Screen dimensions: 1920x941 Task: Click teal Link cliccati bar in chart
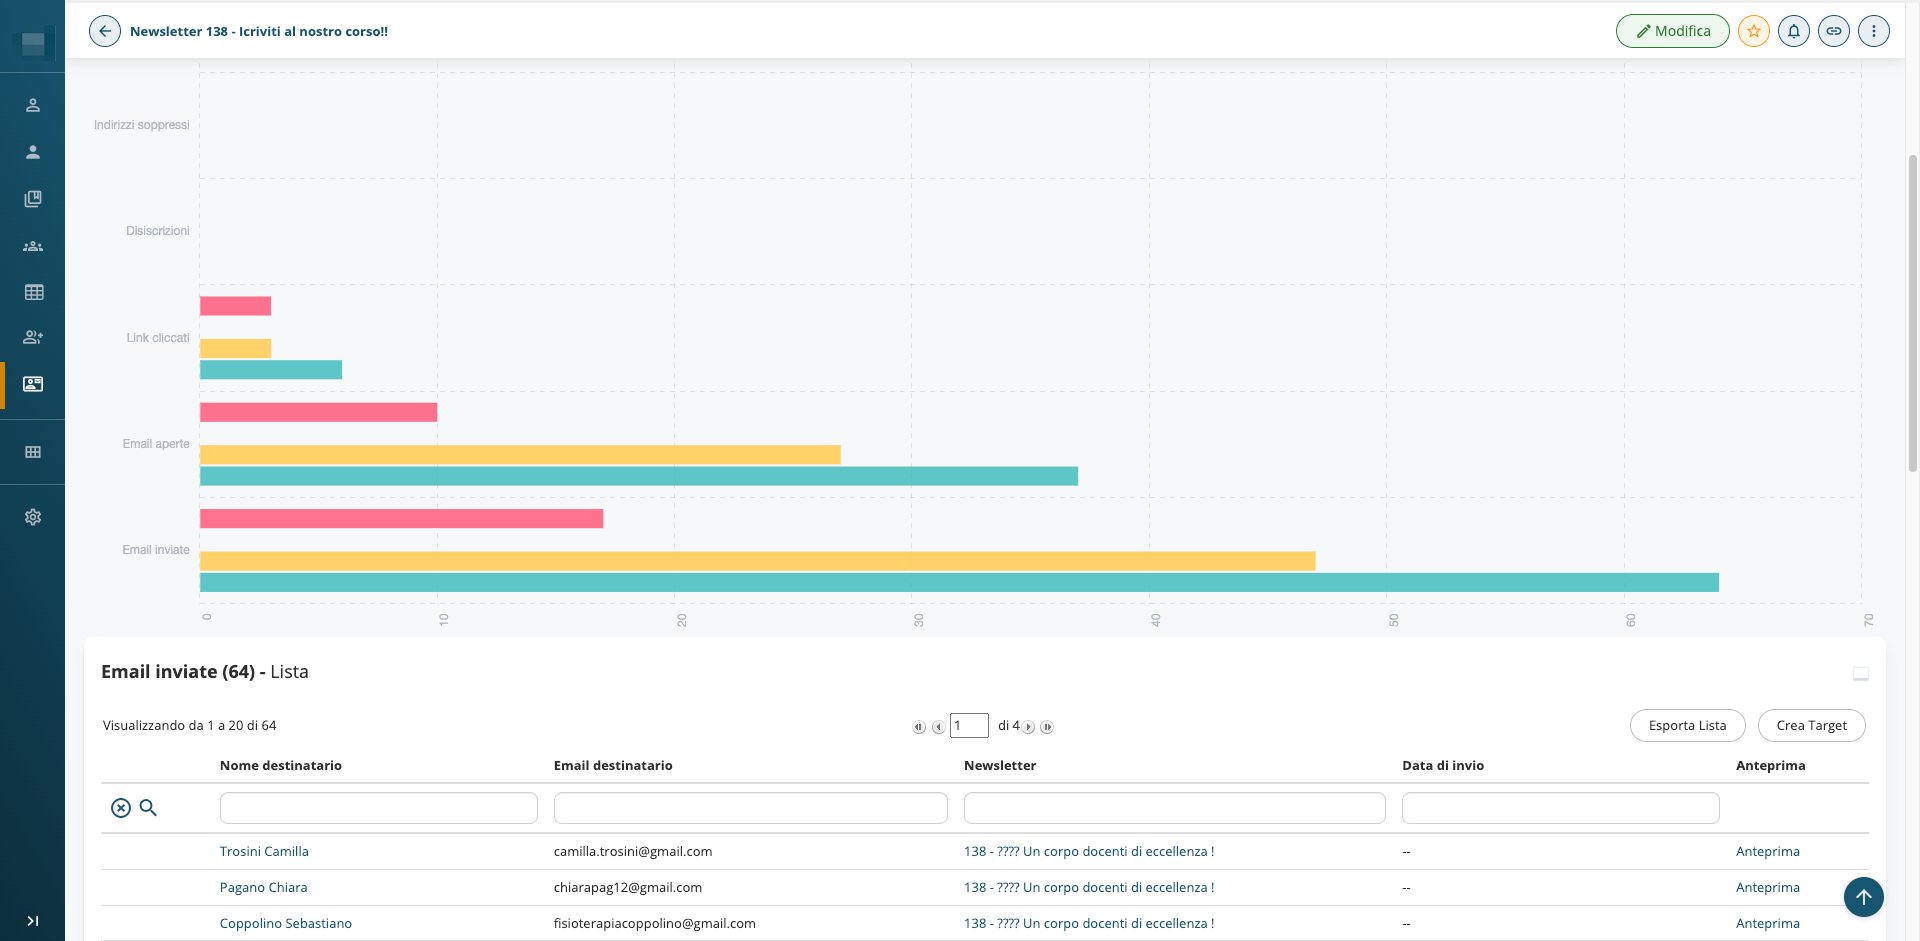[271, 370]
